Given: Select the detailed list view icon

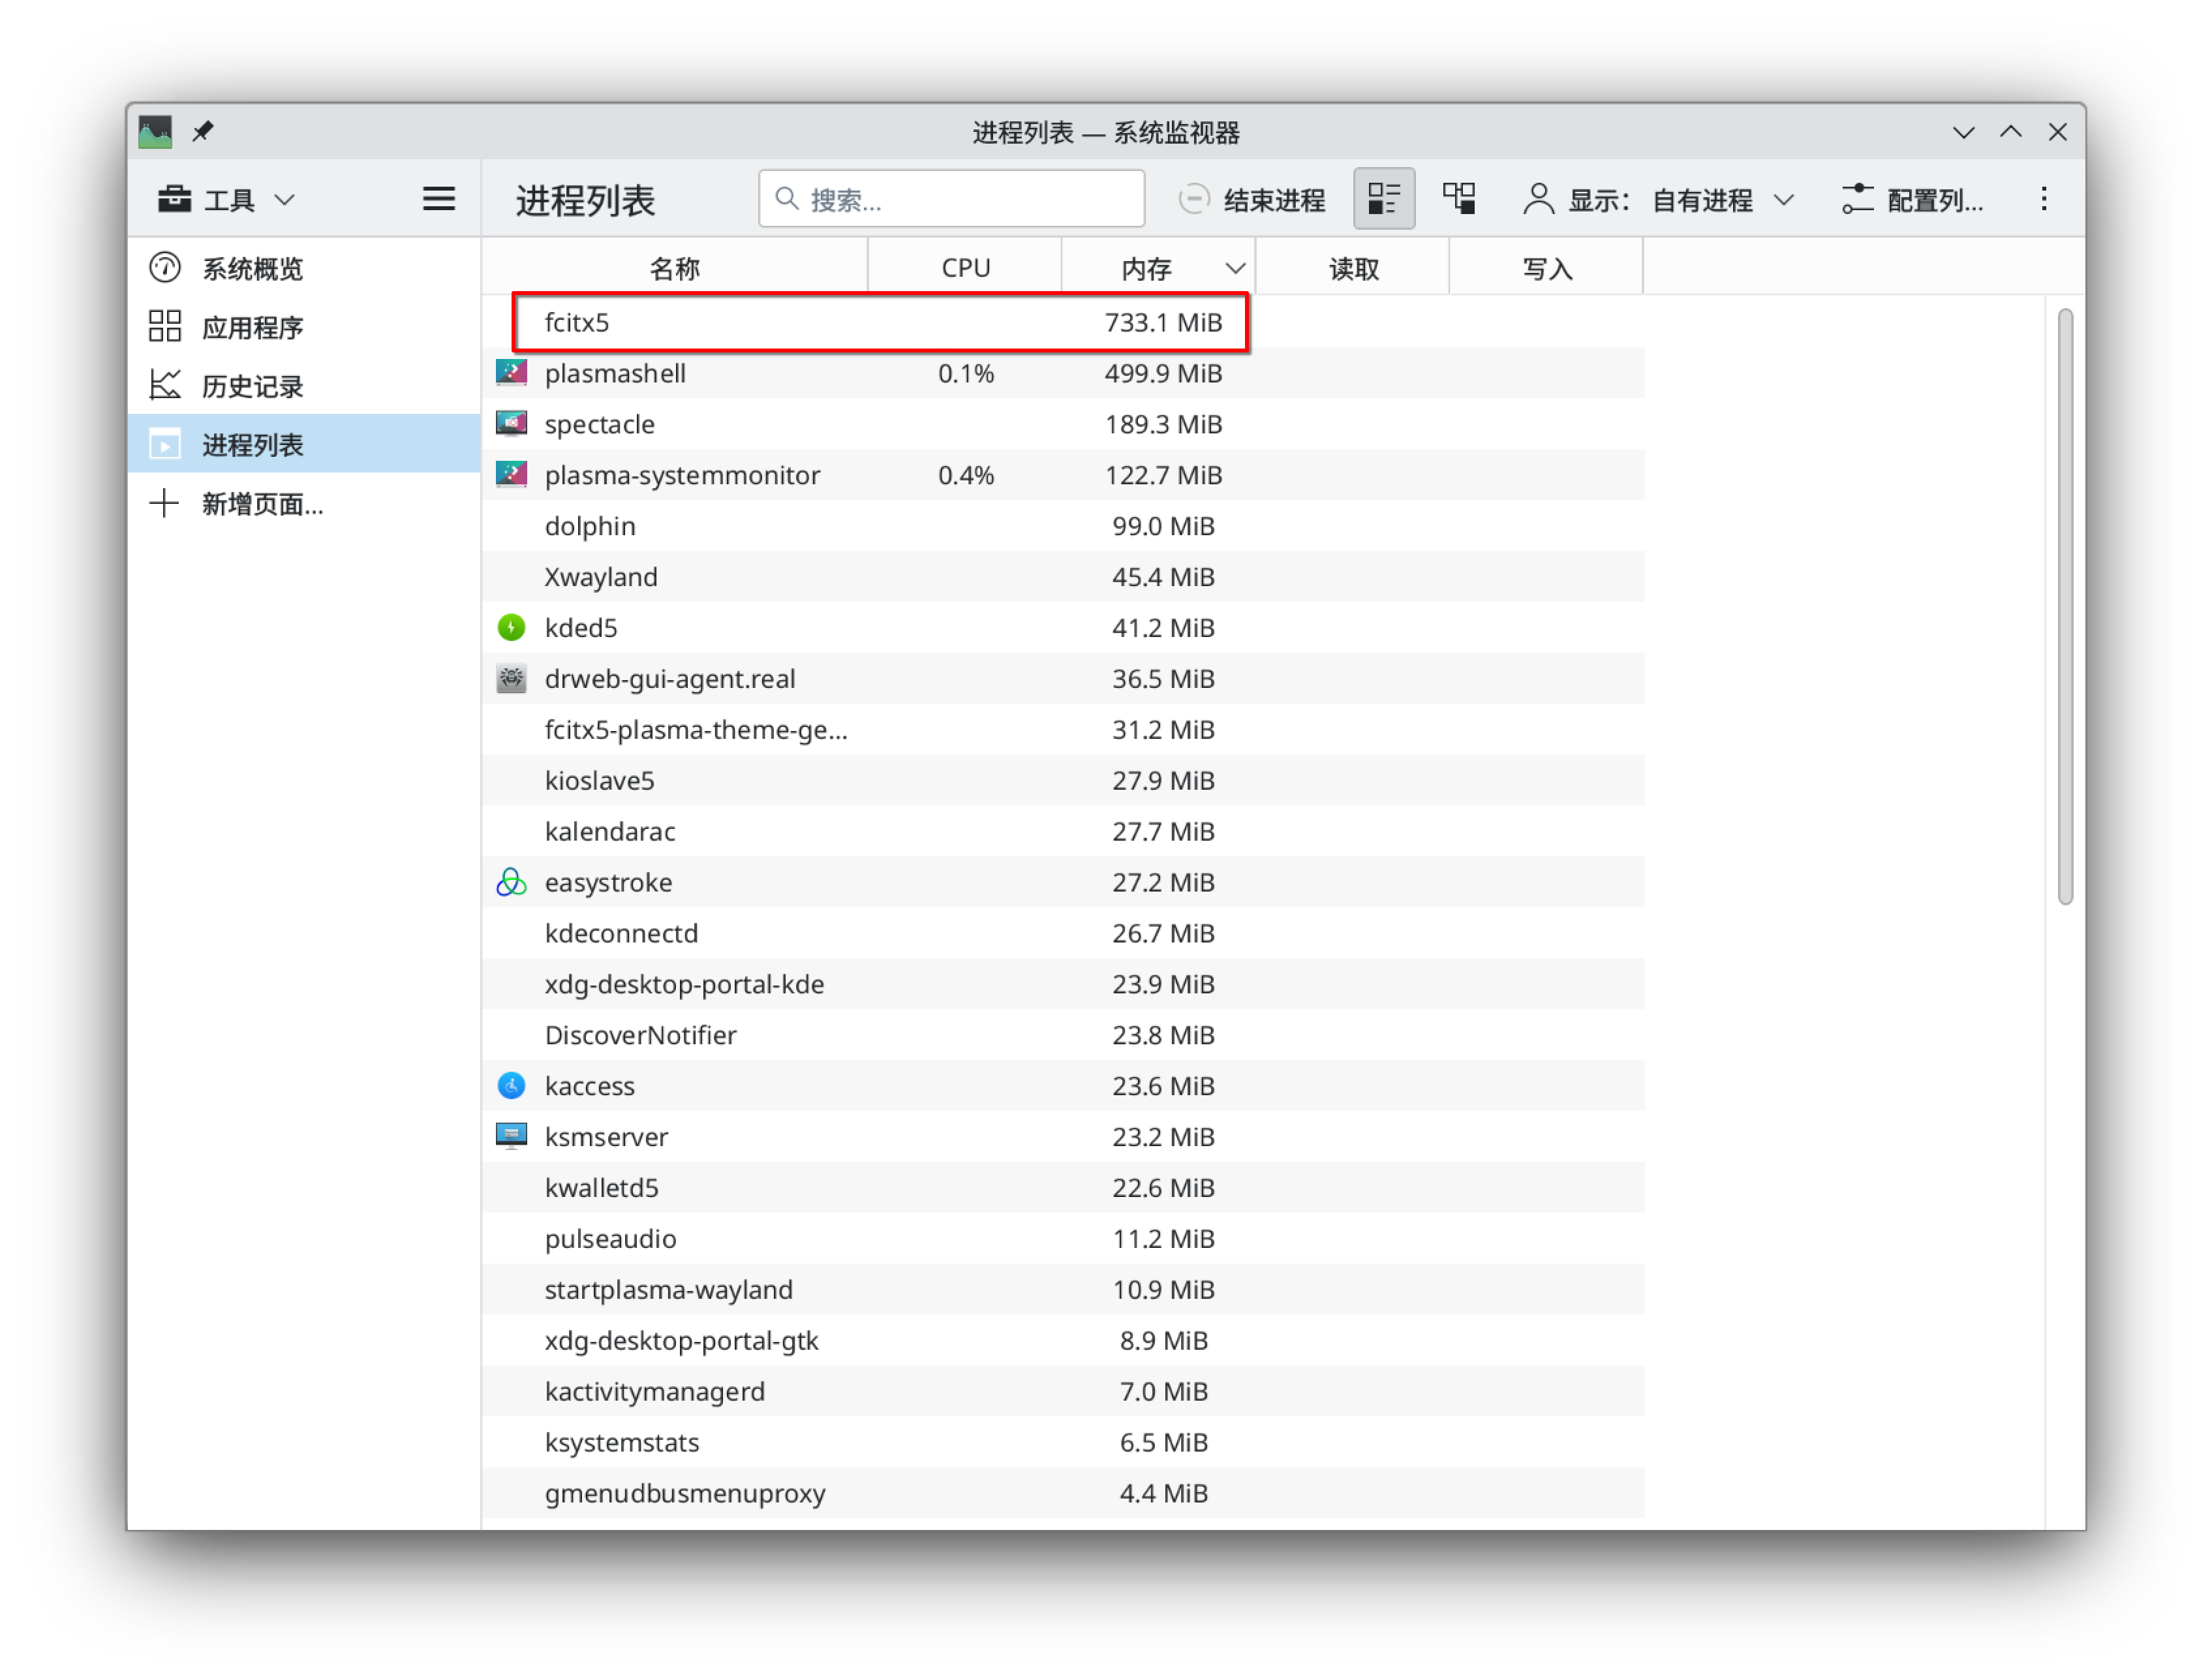Looking at the screenshot, I should click(x=1383, y=198).
